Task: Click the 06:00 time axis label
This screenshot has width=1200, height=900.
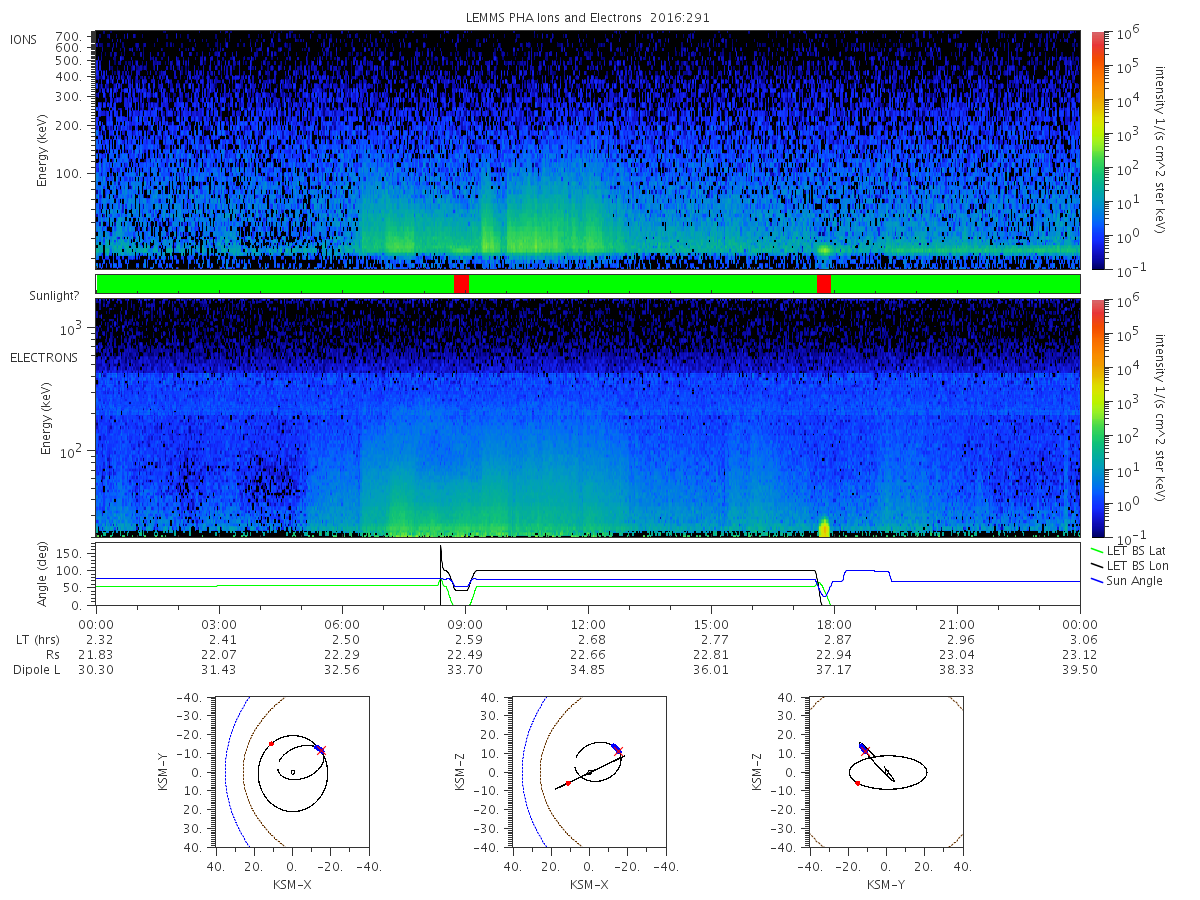Action: point(342,624)
